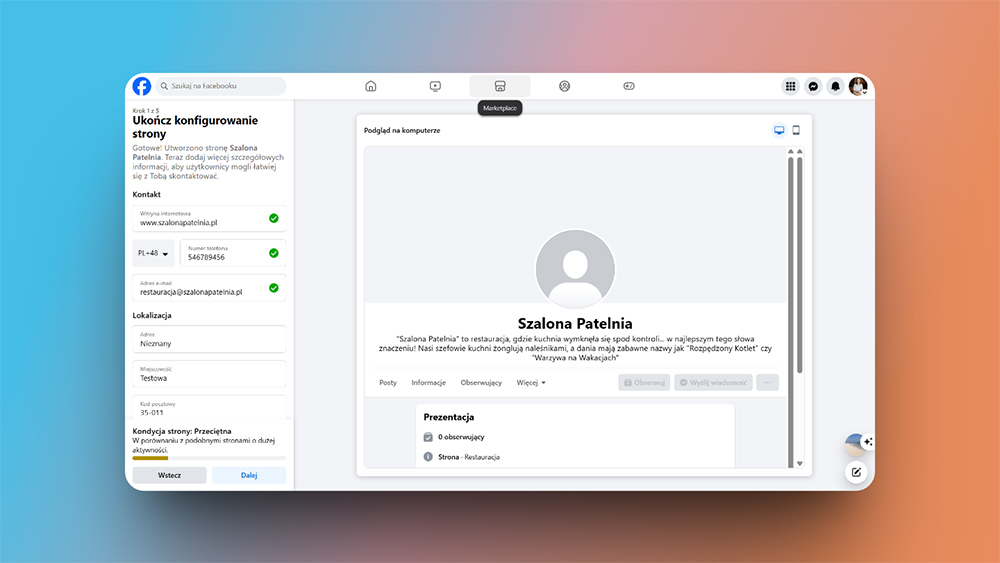1000x563 pixels.
Task: Select the Posty tab
Action: [x=388, y=383]
